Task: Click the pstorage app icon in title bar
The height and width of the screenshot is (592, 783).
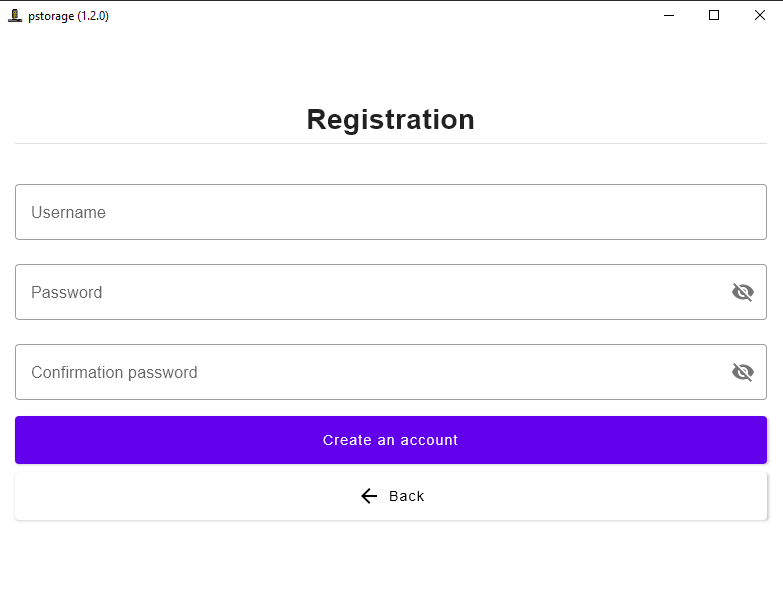Action: click(x=14, y=15)
